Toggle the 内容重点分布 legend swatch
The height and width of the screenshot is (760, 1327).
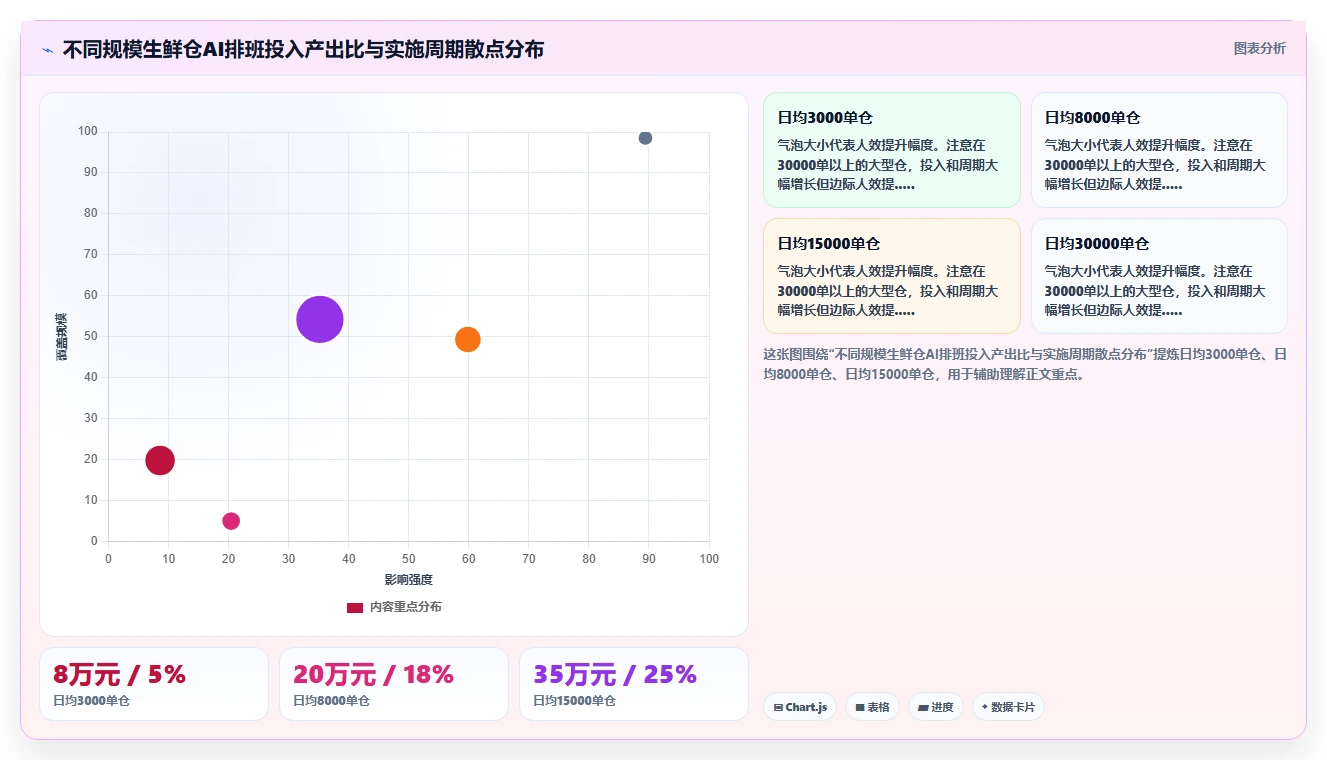coord(355,607)
